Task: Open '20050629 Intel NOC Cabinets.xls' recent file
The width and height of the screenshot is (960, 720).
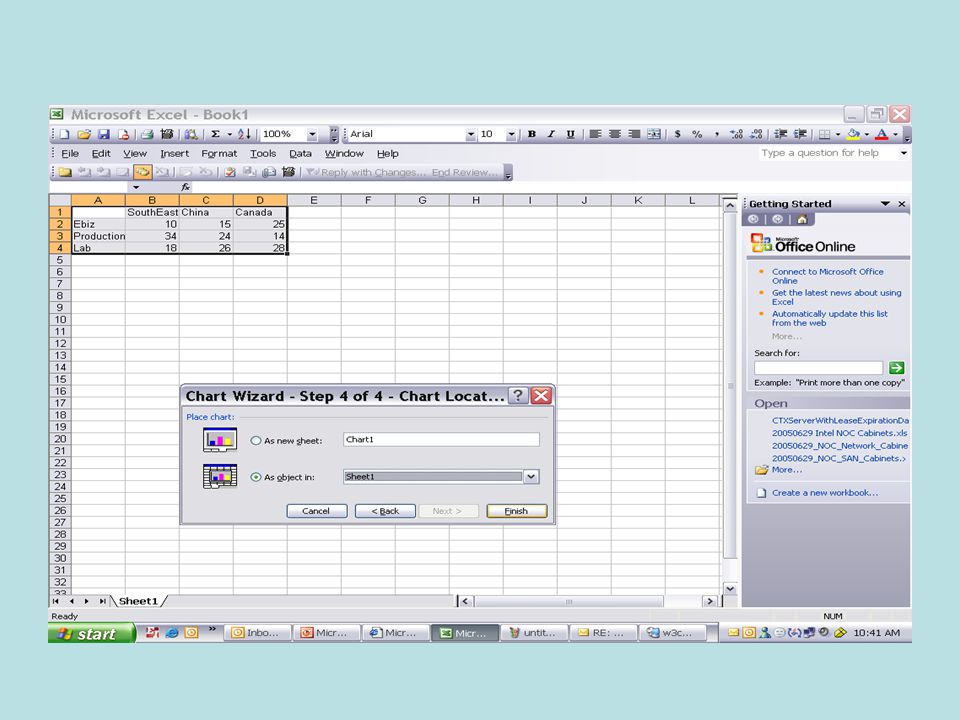Action: [x=839, y=433]
